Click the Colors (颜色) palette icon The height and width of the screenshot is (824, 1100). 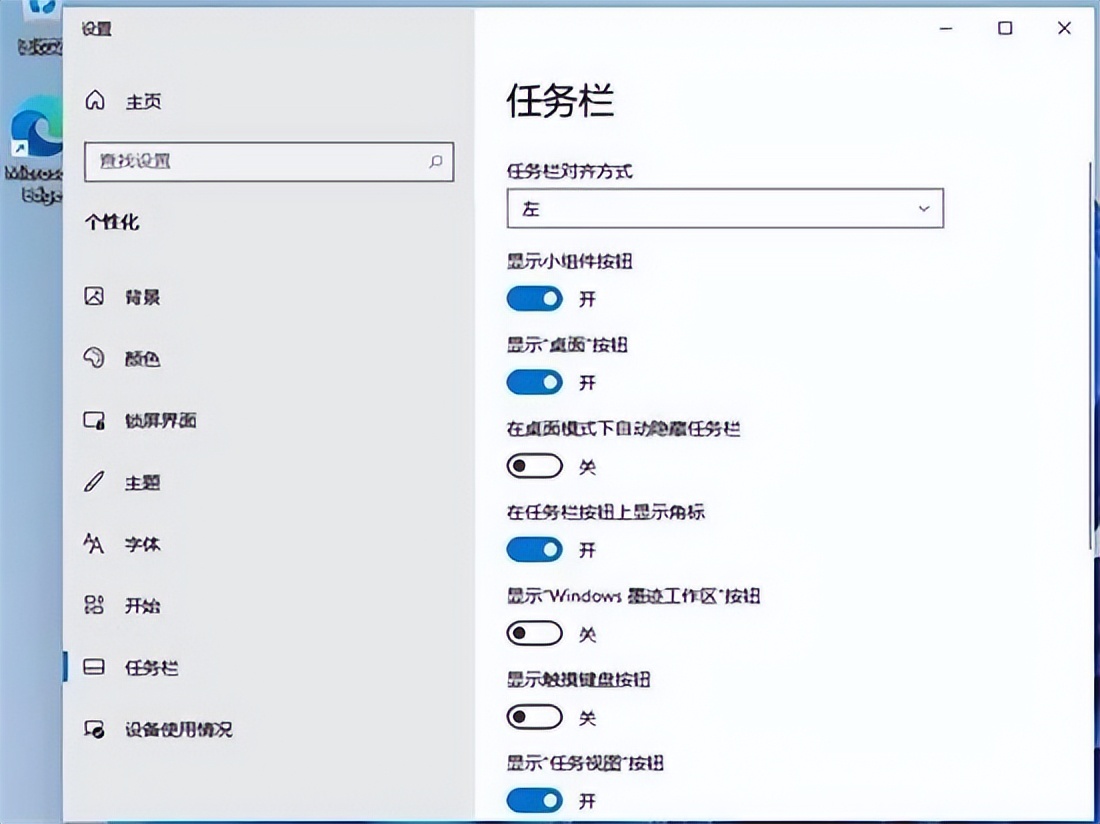tap(94, 358)
